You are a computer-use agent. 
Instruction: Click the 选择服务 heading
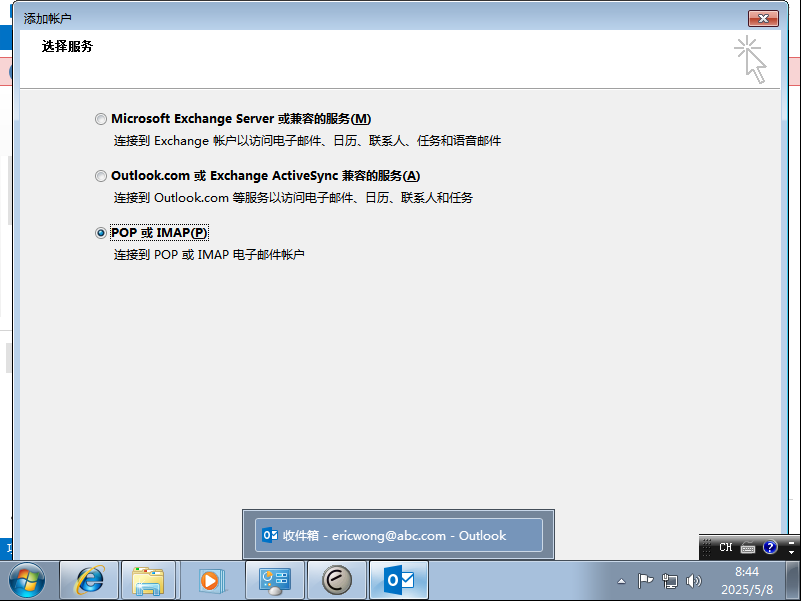[67, 46]
